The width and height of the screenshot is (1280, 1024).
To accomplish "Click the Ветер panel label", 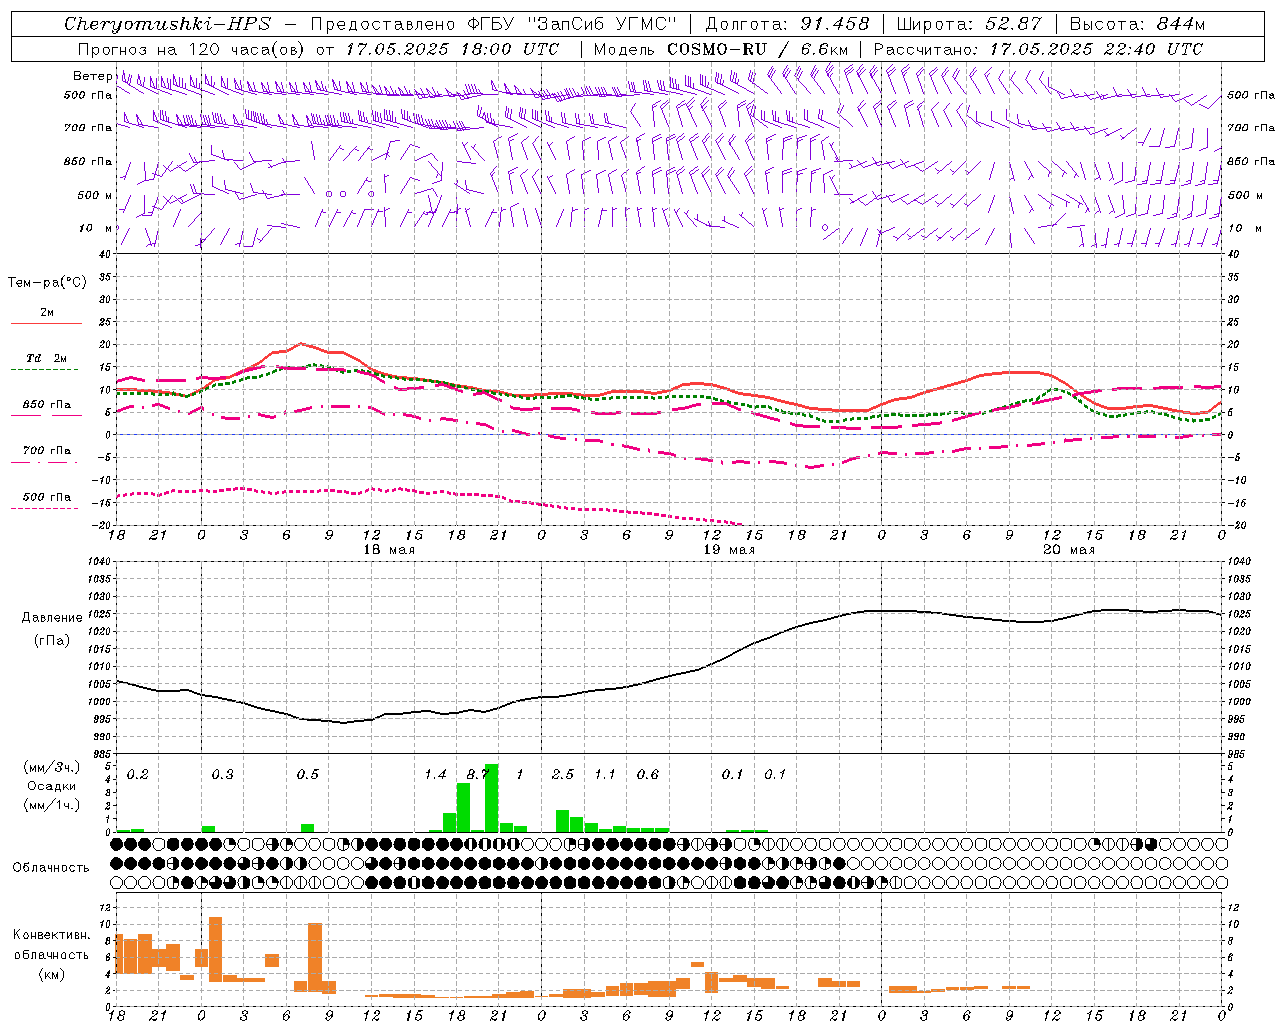I will [93, 76].
